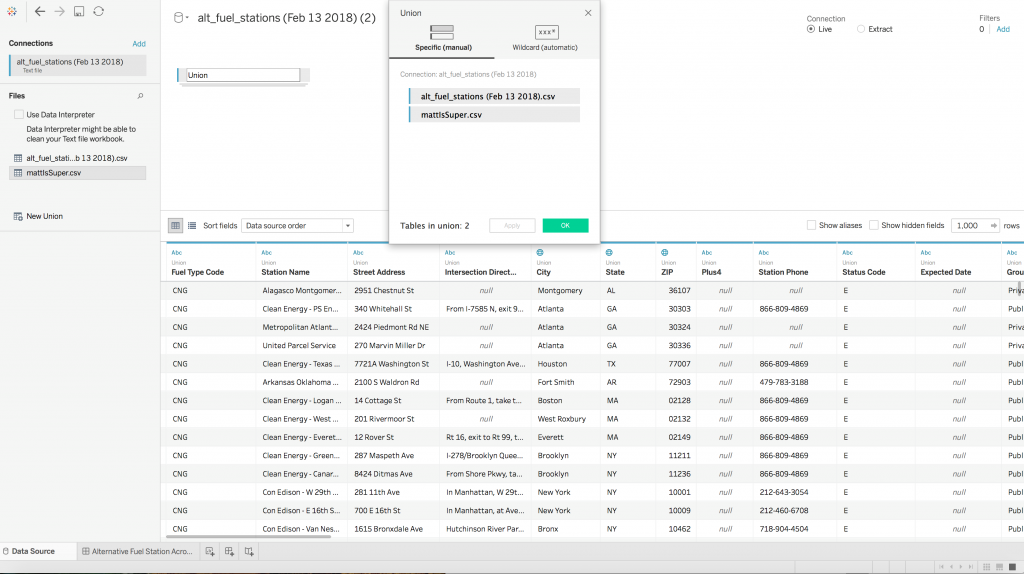Toggle the Show hidden fields checkbox
This screenshot has height=574, width=1024.
tap(874, 225)
